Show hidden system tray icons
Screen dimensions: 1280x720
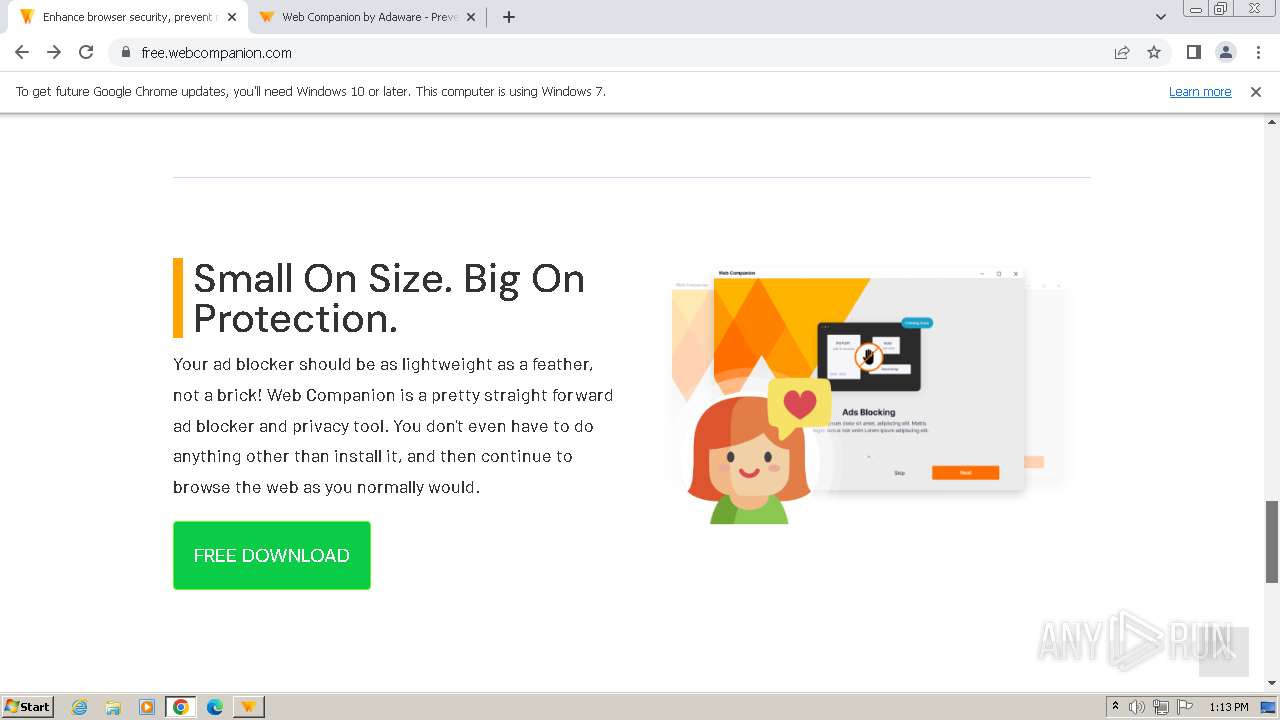[1115, 707]
